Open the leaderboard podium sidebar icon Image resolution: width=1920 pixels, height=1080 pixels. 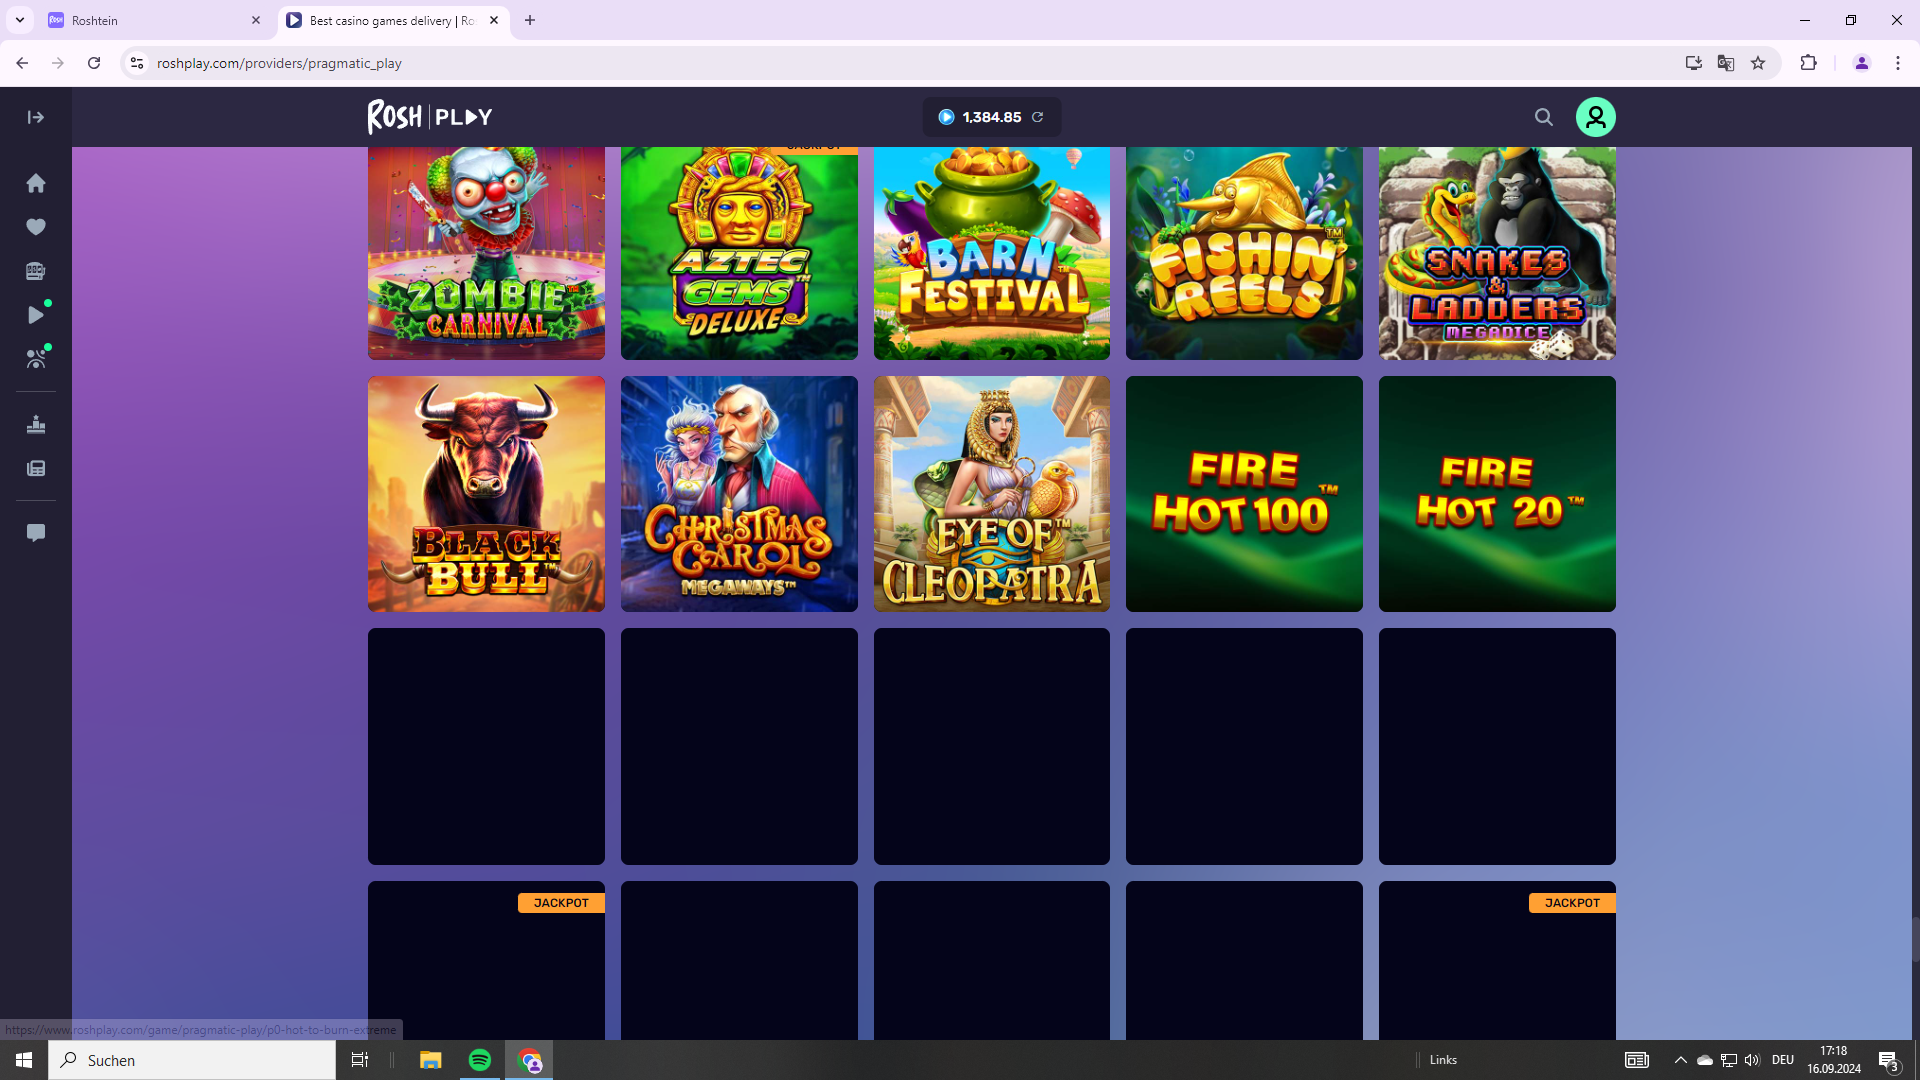(x=36, y=425)
